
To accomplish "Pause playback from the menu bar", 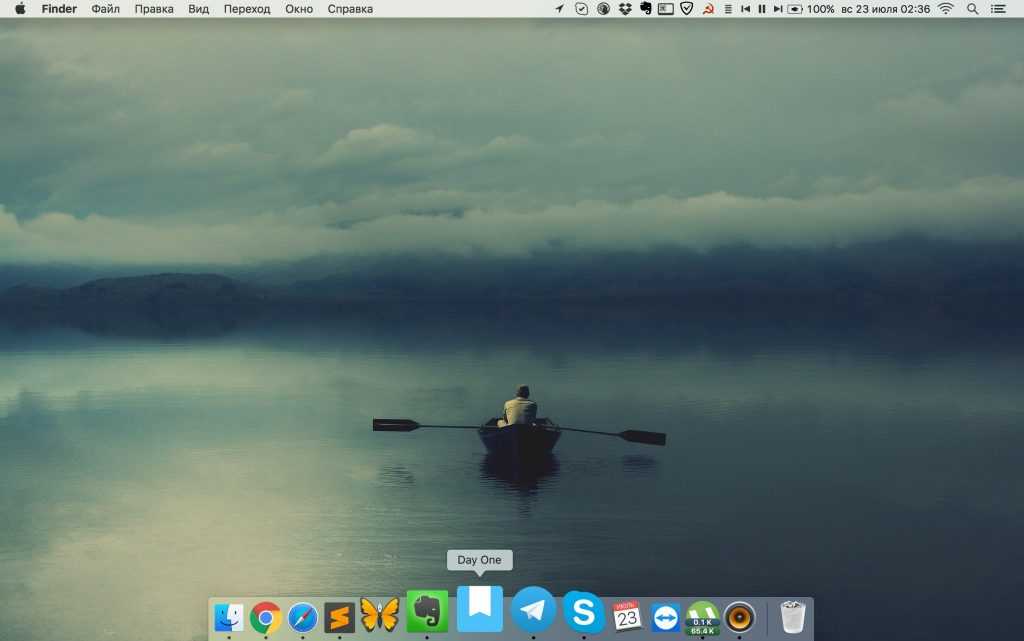I will 761,9.
